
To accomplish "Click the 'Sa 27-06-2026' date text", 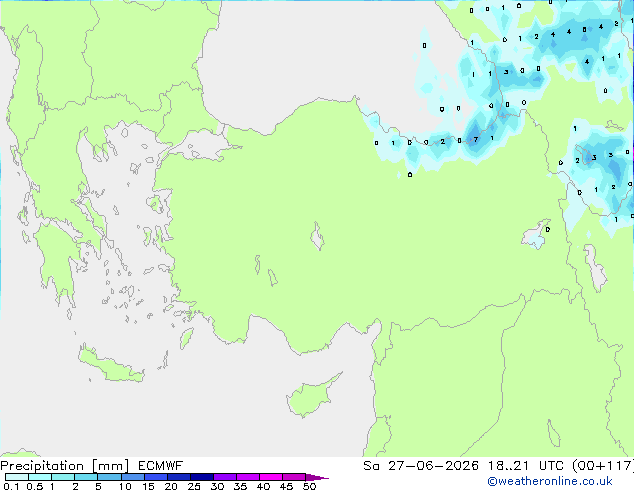I will click(x=421, y=466).
